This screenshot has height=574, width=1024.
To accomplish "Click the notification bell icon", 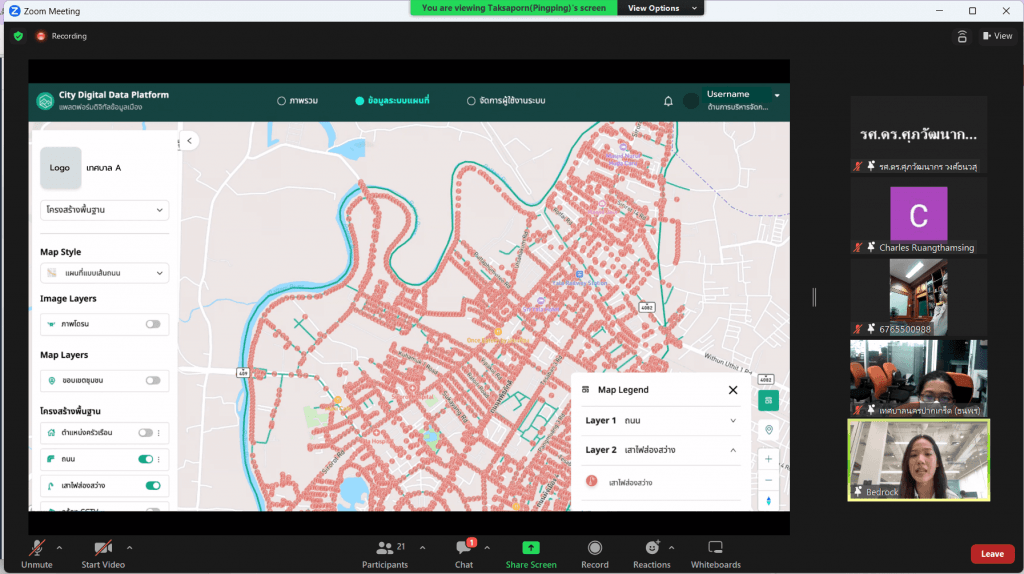I will [x=668, y=101].
